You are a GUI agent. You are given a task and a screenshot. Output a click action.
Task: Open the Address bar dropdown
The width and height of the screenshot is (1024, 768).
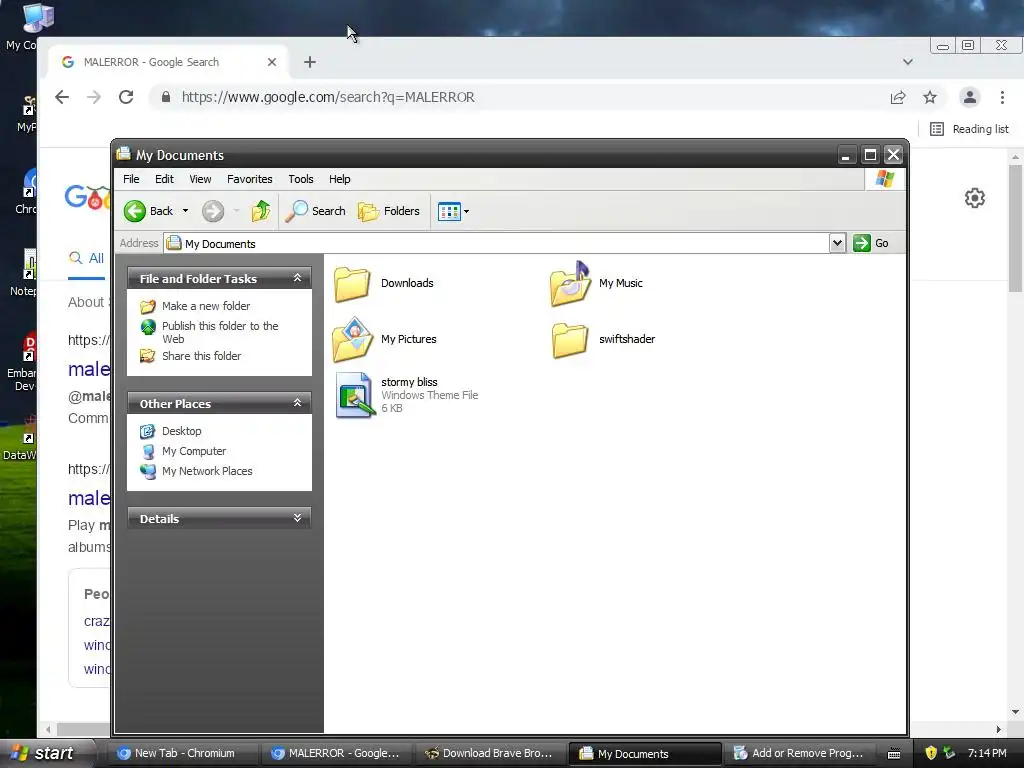coord(837,243)
